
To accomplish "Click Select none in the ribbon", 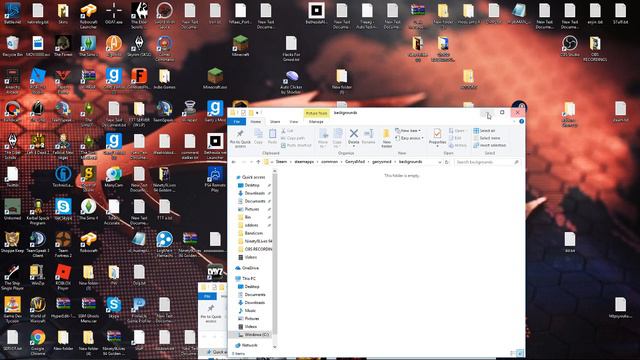I will pyautogui.click(x=487, y=138).
